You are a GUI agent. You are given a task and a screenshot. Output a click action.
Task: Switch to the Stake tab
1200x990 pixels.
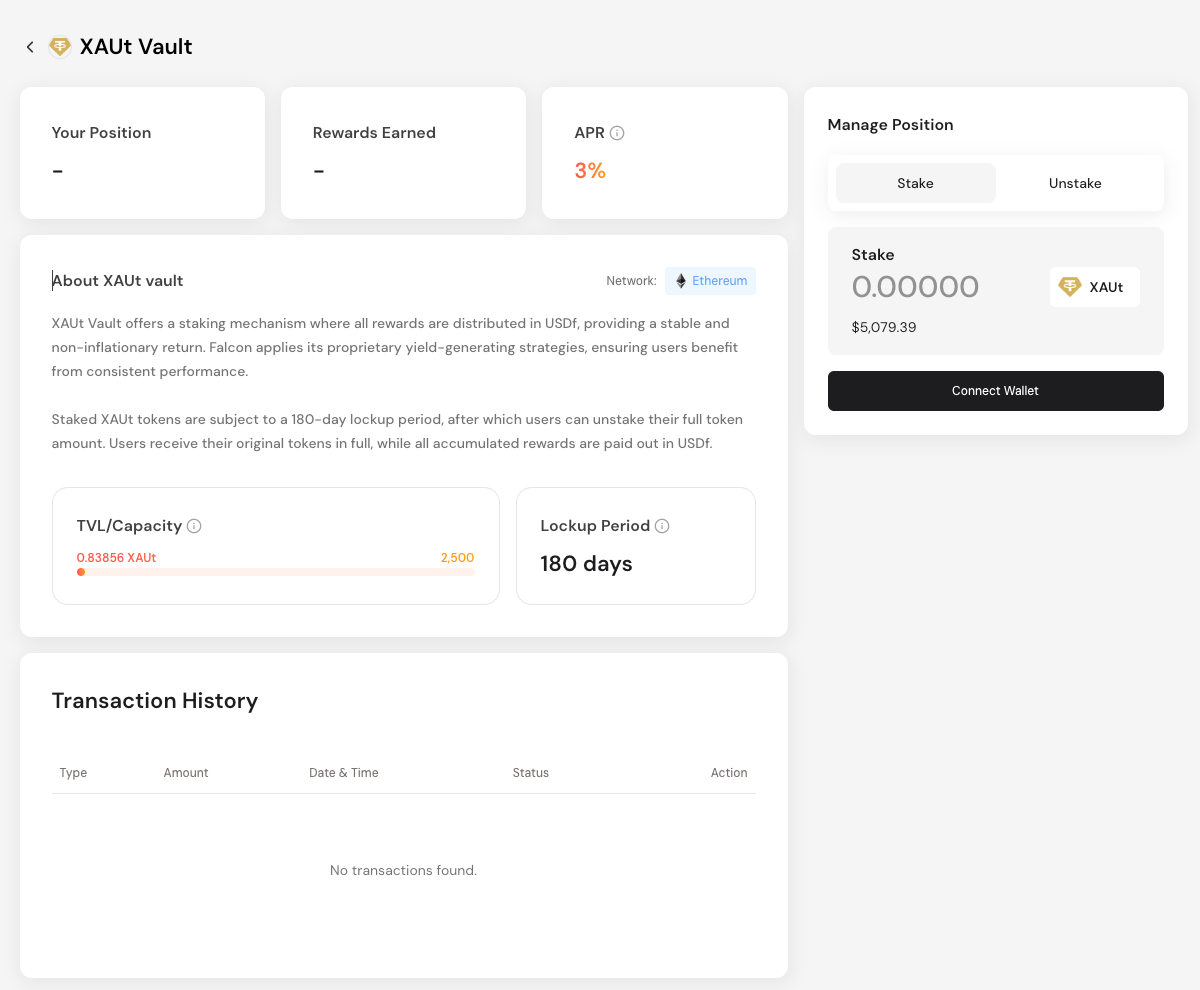click(915, 183)
